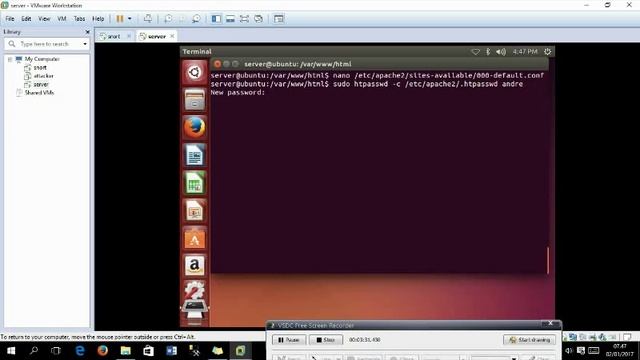The height and width of the screenshot is (360, 640).
Task: Open Task View on the taskbar
Action: coord(56,351)
